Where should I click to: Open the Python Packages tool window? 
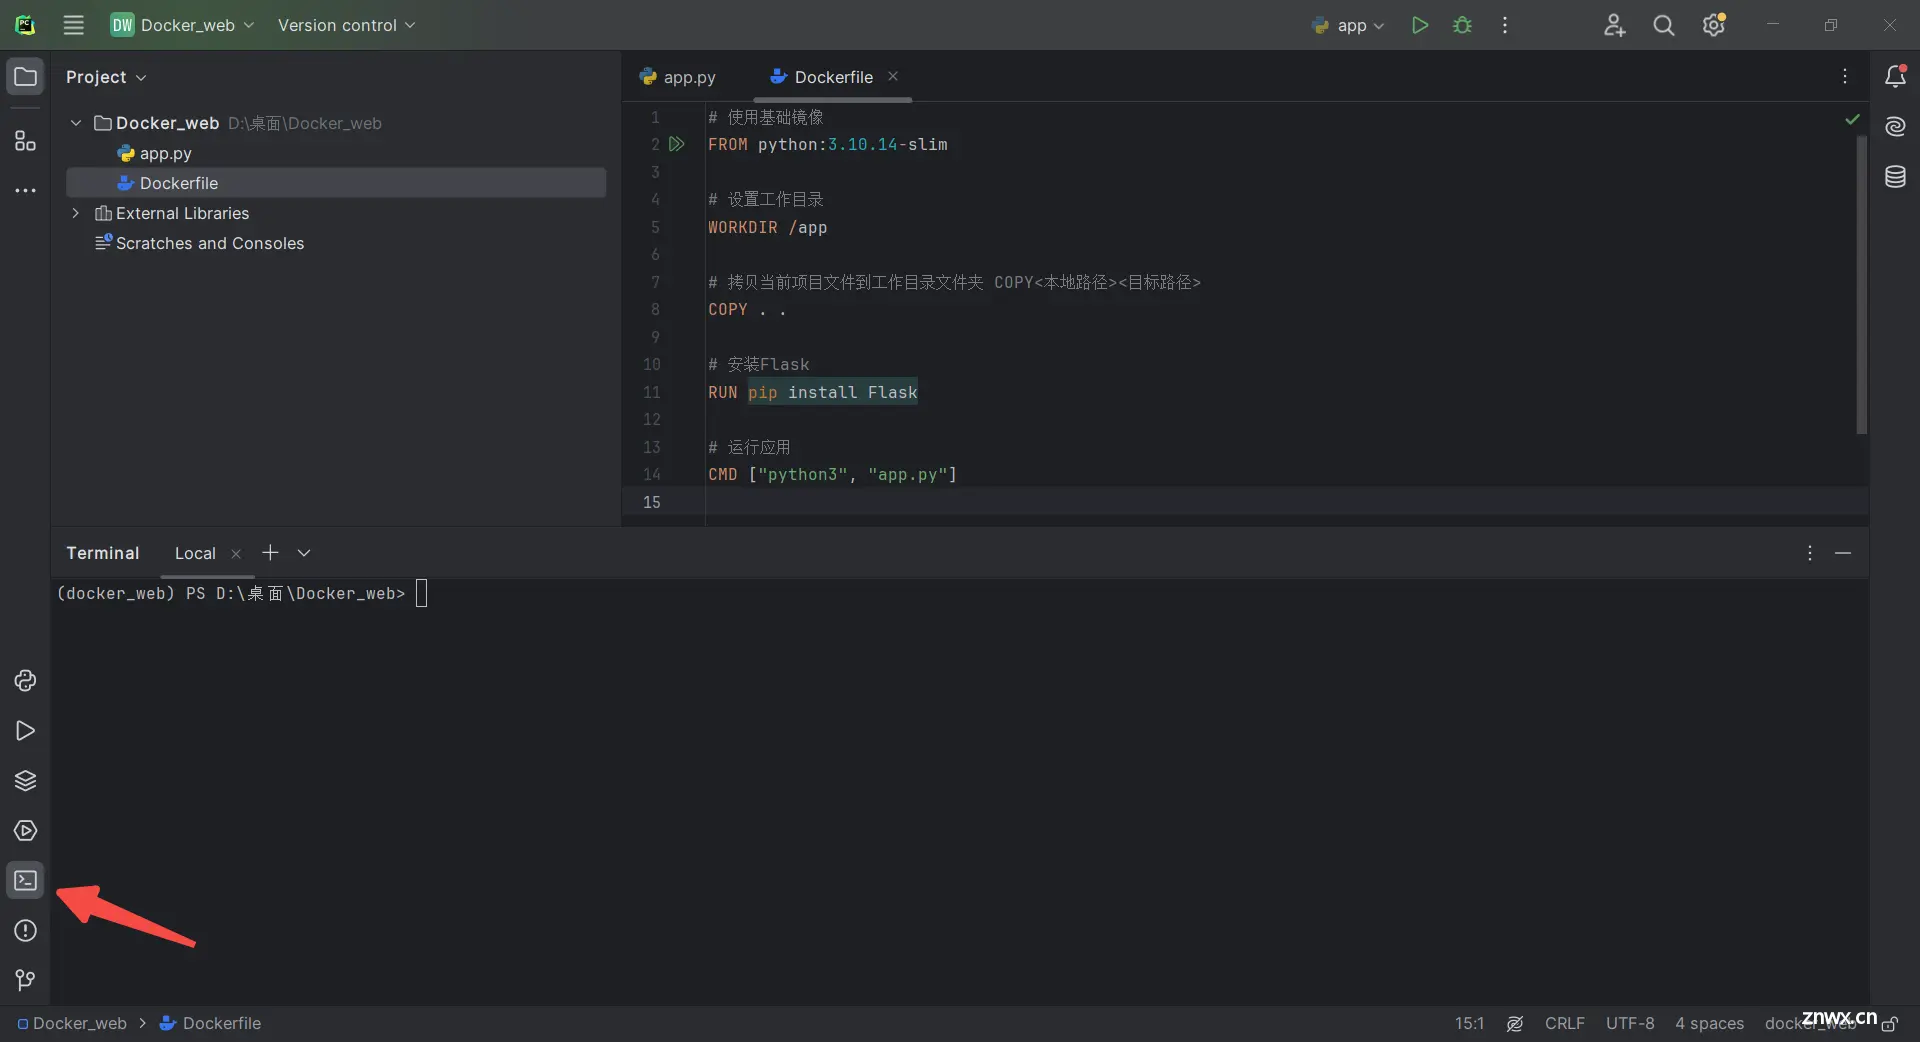tap(26, 781)
